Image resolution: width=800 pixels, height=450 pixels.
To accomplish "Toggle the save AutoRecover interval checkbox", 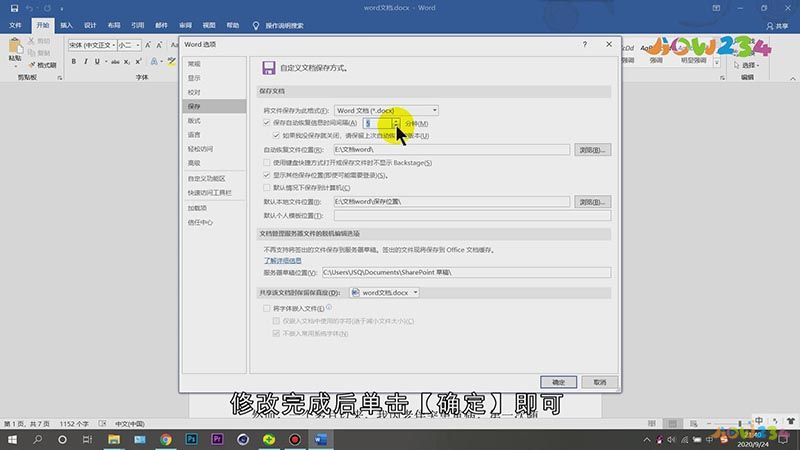I will click(266, 122).
